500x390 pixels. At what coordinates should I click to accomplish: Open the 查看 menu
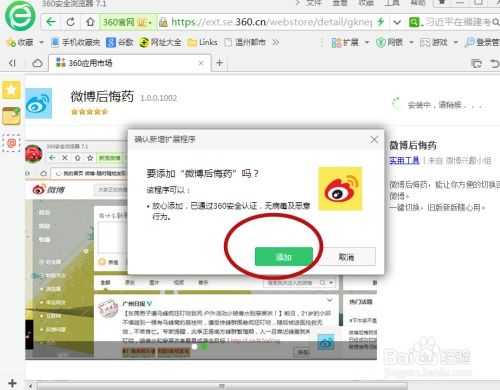click(x=340, y=3)
